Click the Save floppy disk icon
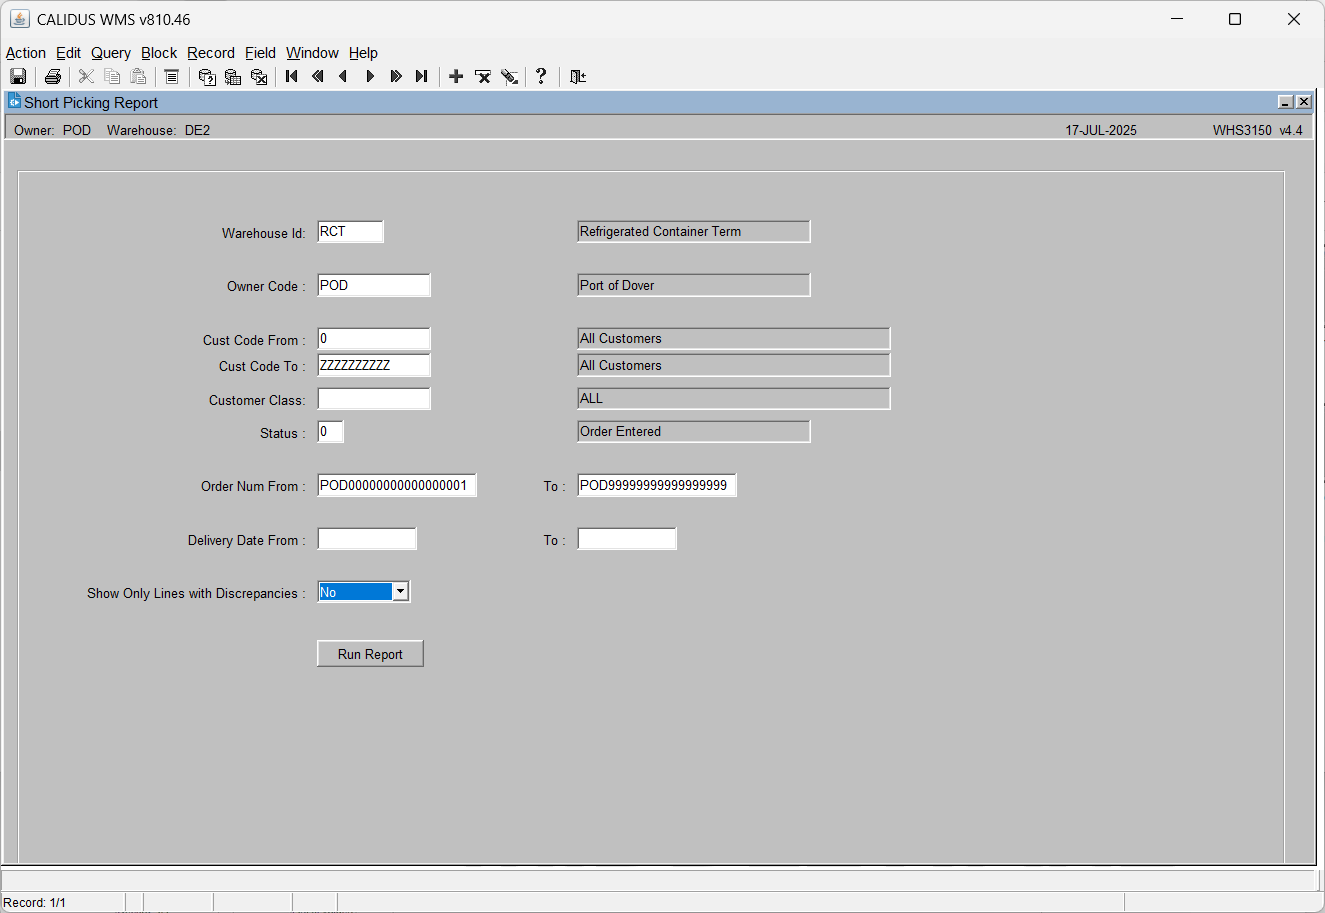This screenshot has width=1325, height=913. coord(18,76)
